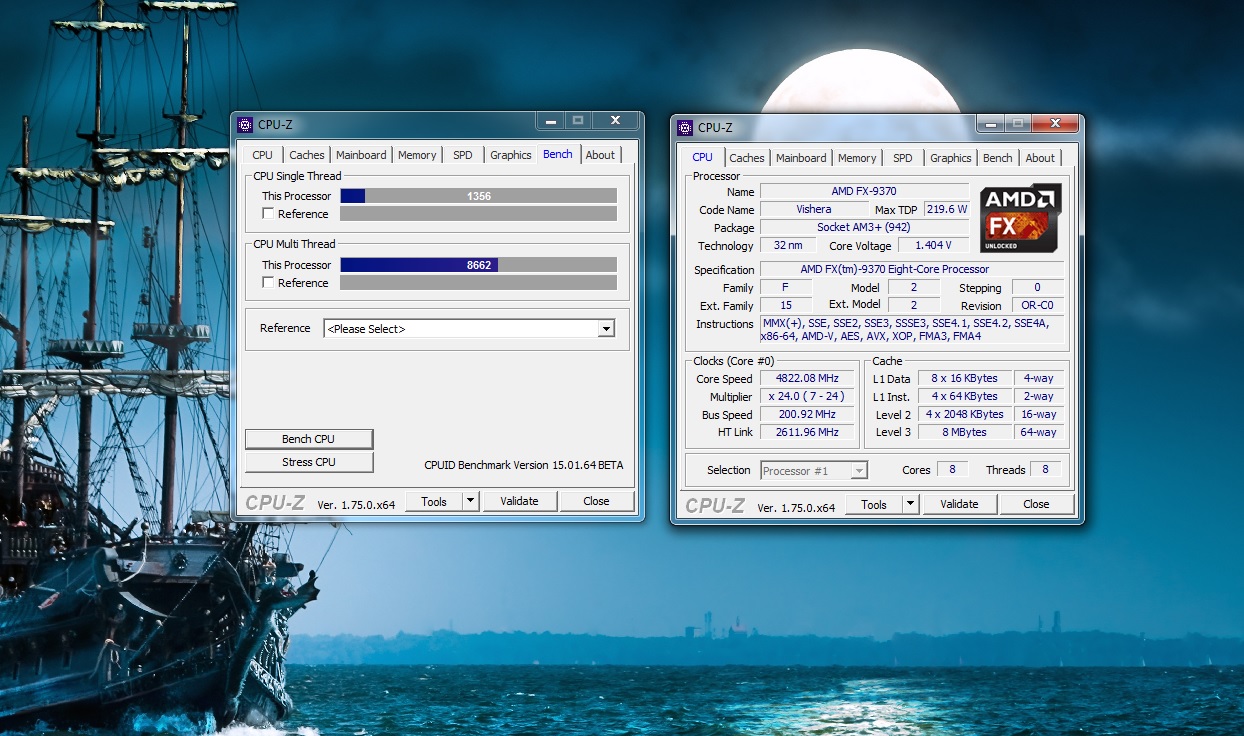Click CPU-Z app icon in right window title bar
This screenshot has width=1244, height=736.
click(685, 127)
